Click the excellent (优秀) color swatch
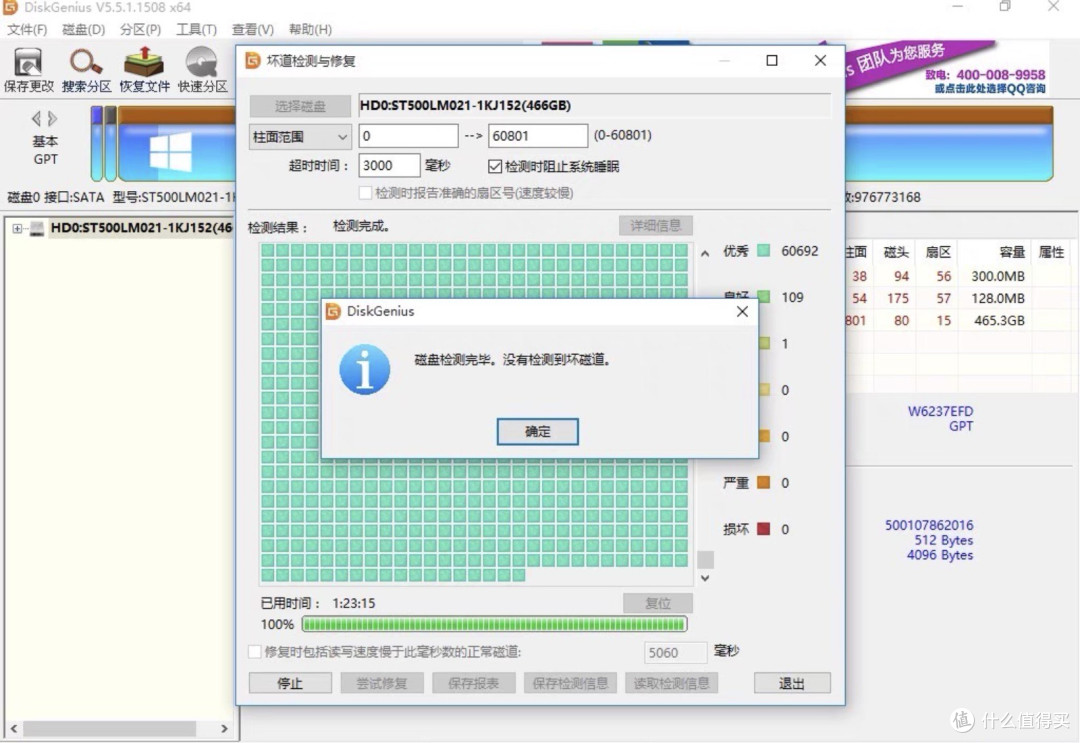This screenshot has width=1080, height=743. [764, 251]
